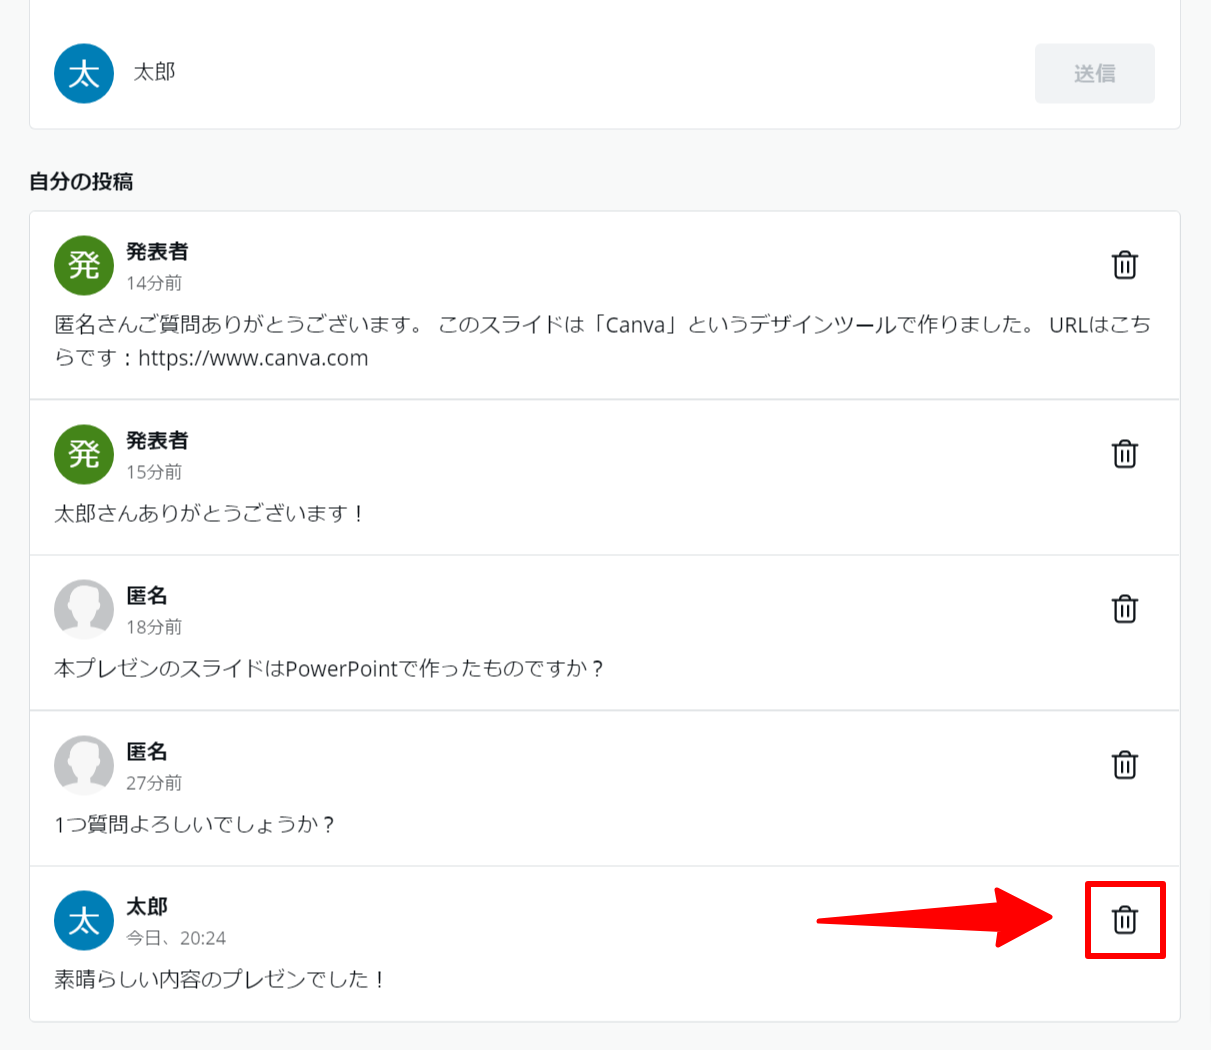
Task: Delete the 匿名 post from 27分前
Action: pyautogui.click(x=1125, y=765)
